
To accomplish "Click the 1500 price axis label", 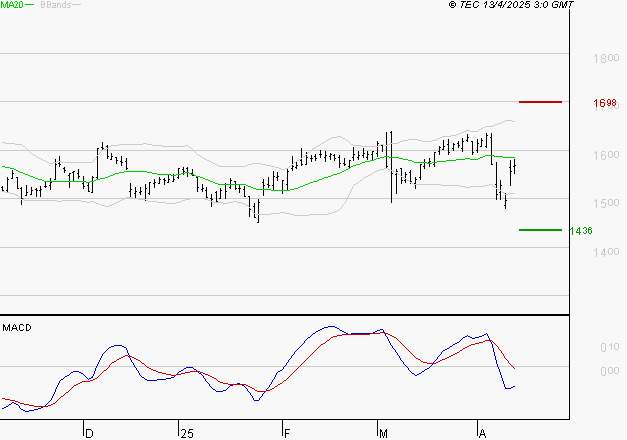I will coord(606,204).
